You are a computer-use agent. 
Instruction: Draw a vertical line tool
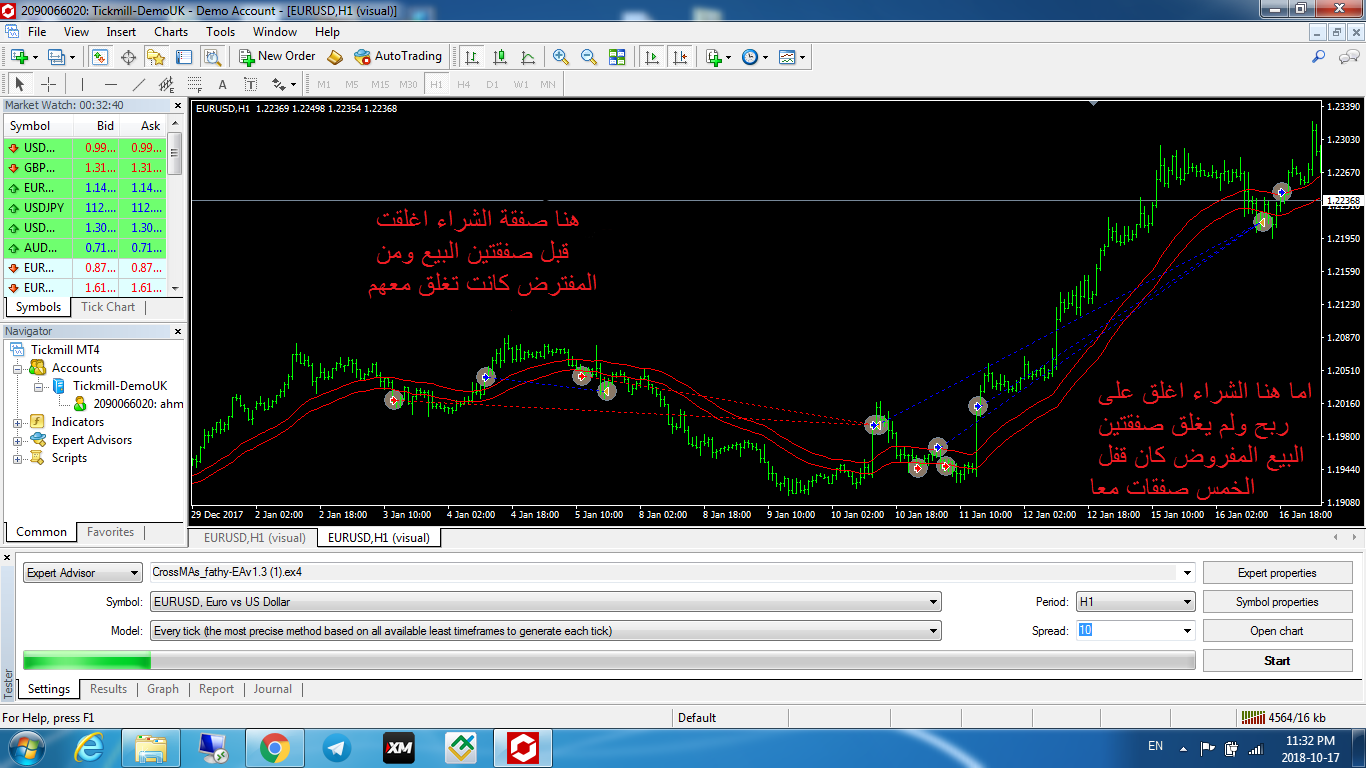[x=82, y=84]
